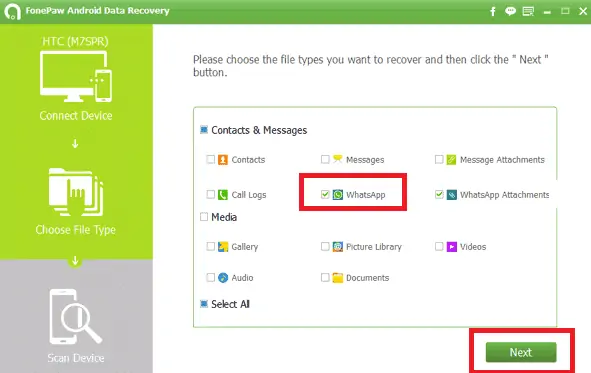Viewport: 591px width, 373px height.
Task: Click the Call Logs label text
Action: [x=249, y=195]
